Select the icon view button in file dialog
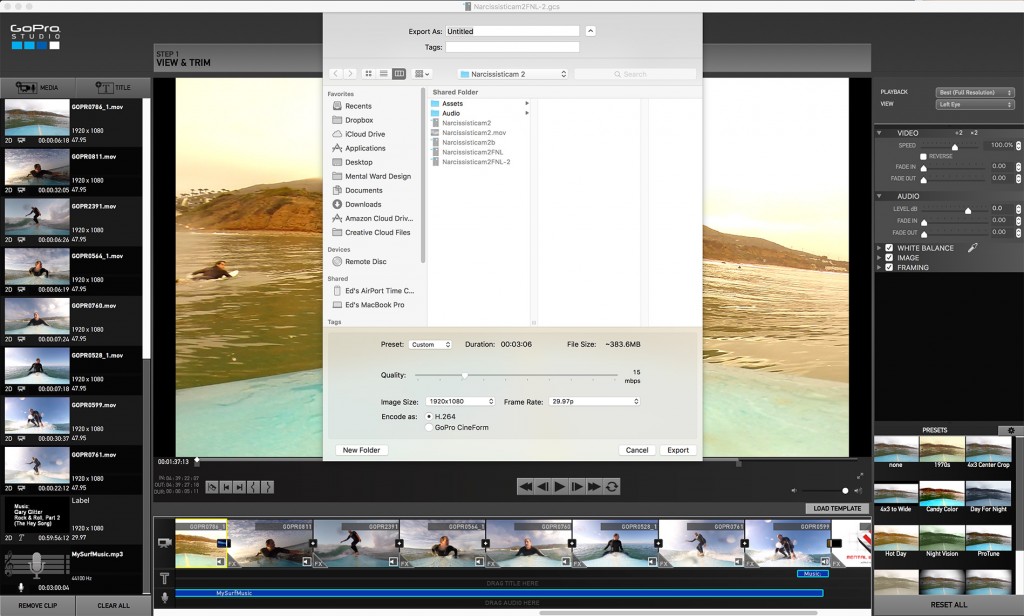 coord(368,74)
